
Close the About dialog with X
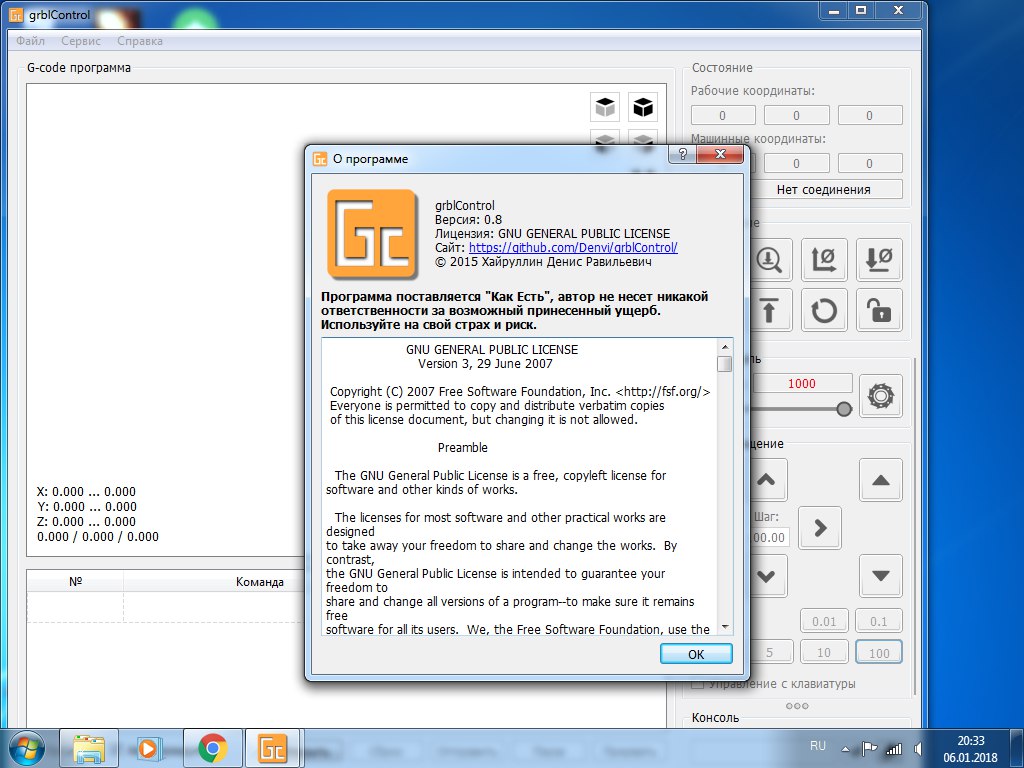720,154
